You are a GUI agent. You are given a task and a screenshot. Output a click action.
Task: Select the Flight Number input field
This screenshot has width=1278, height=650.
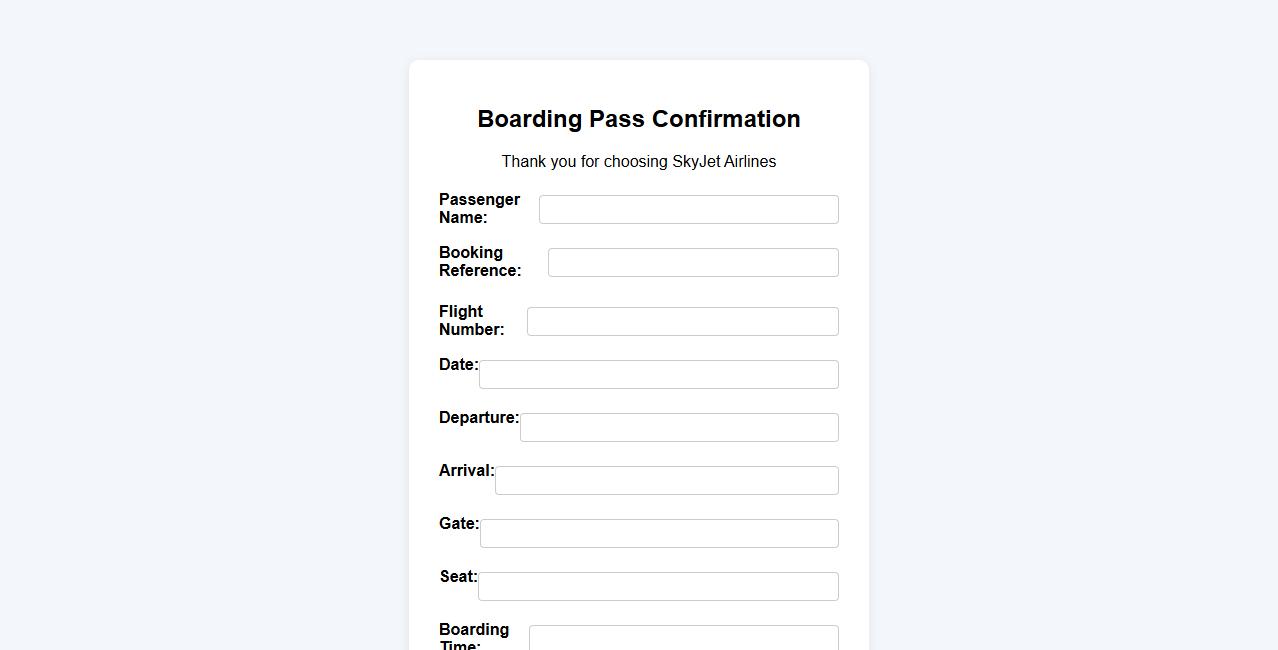pyautogui.click(x=682, y=322)
